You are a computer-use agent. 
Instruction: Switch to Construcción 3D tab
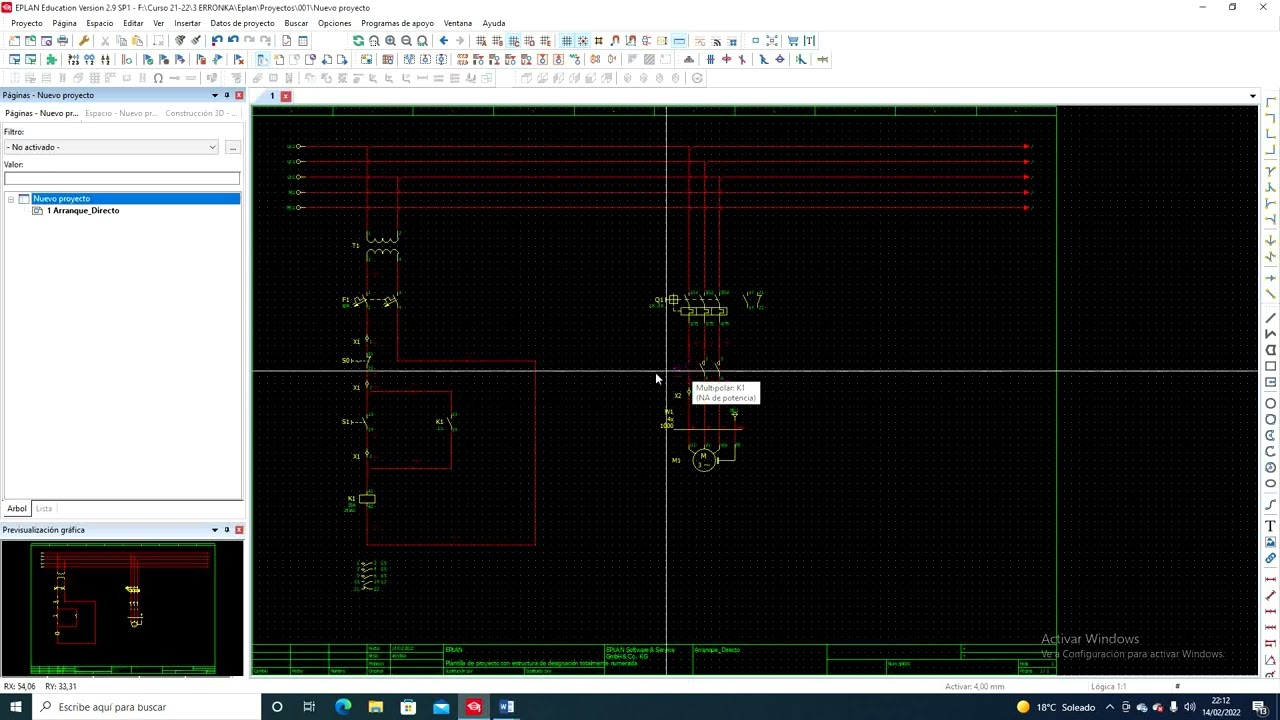coord(201,113)
